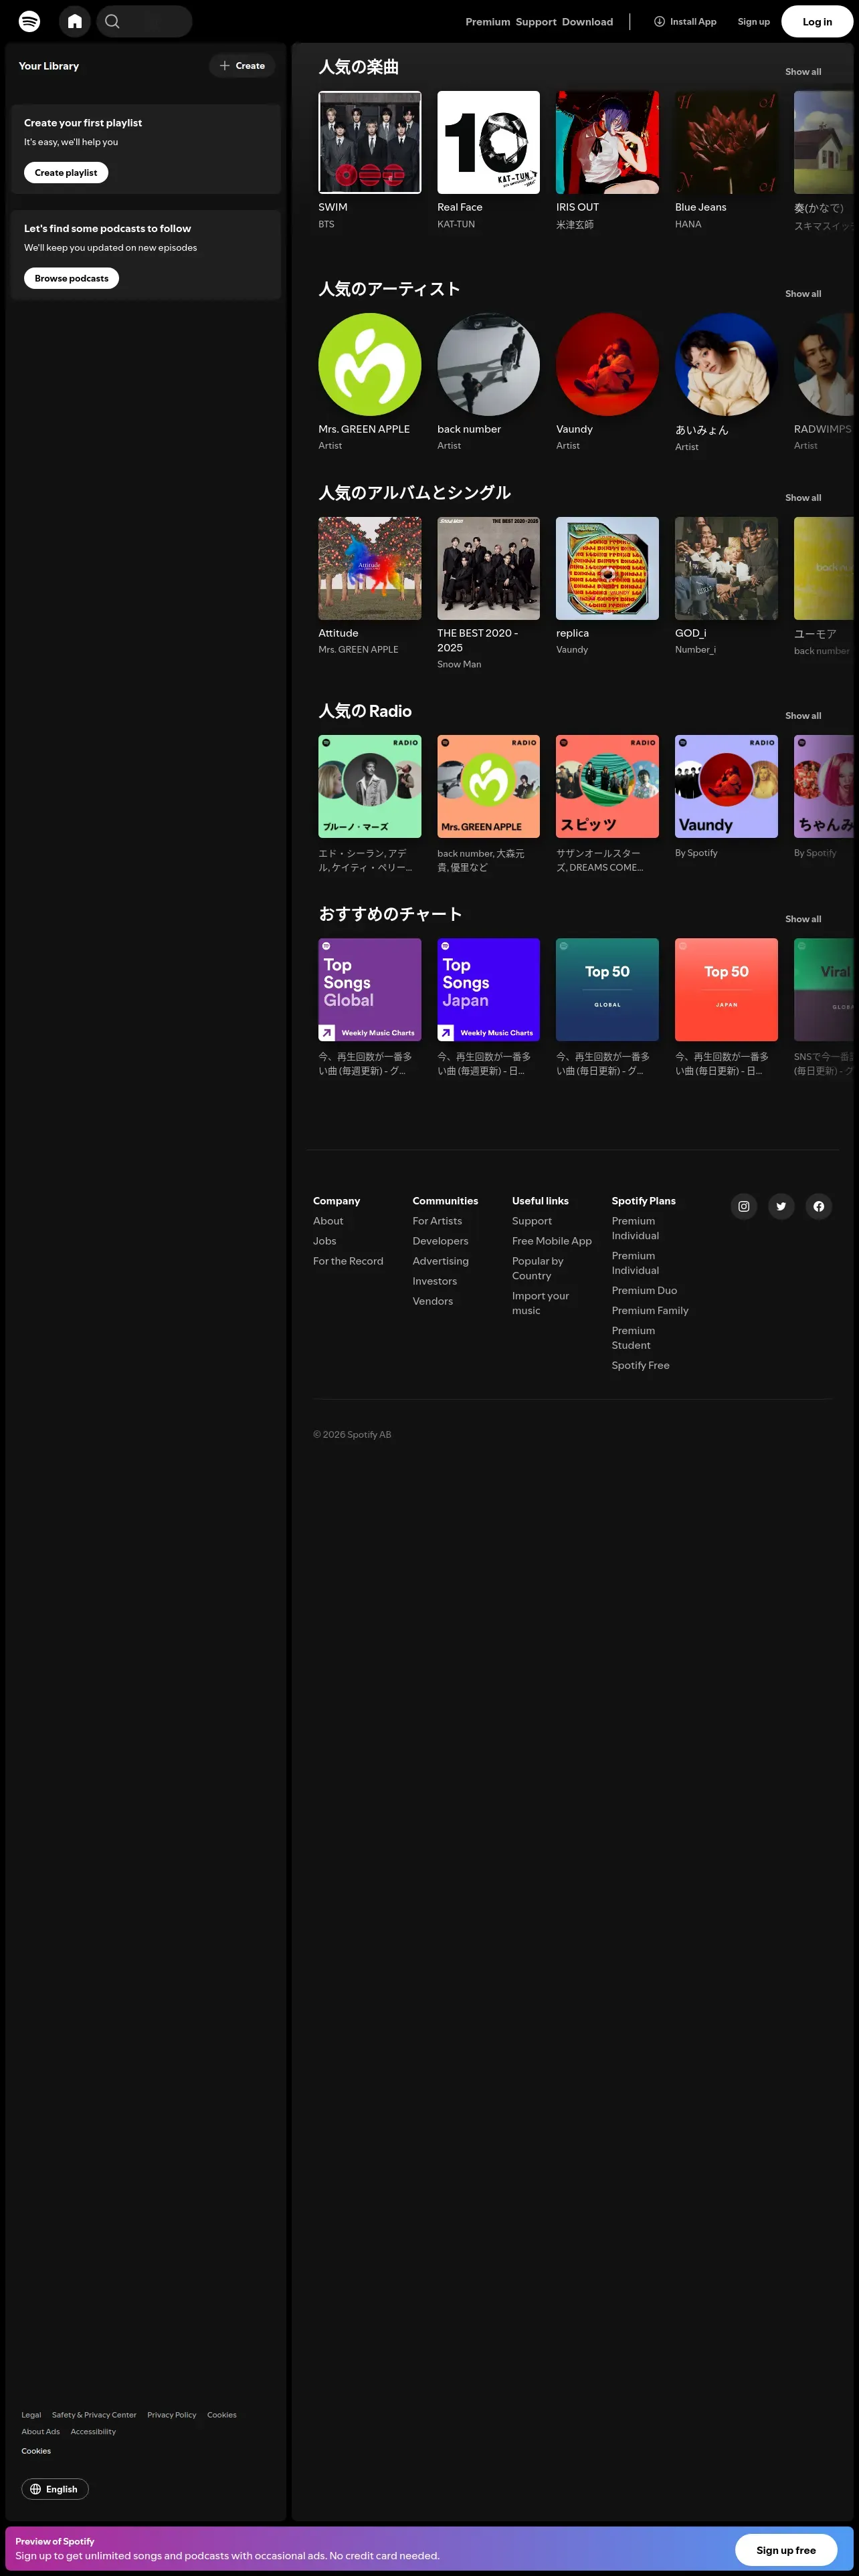Show all for おすすめのチャート section
859x2576 pixels.
(x=803, y=919)
